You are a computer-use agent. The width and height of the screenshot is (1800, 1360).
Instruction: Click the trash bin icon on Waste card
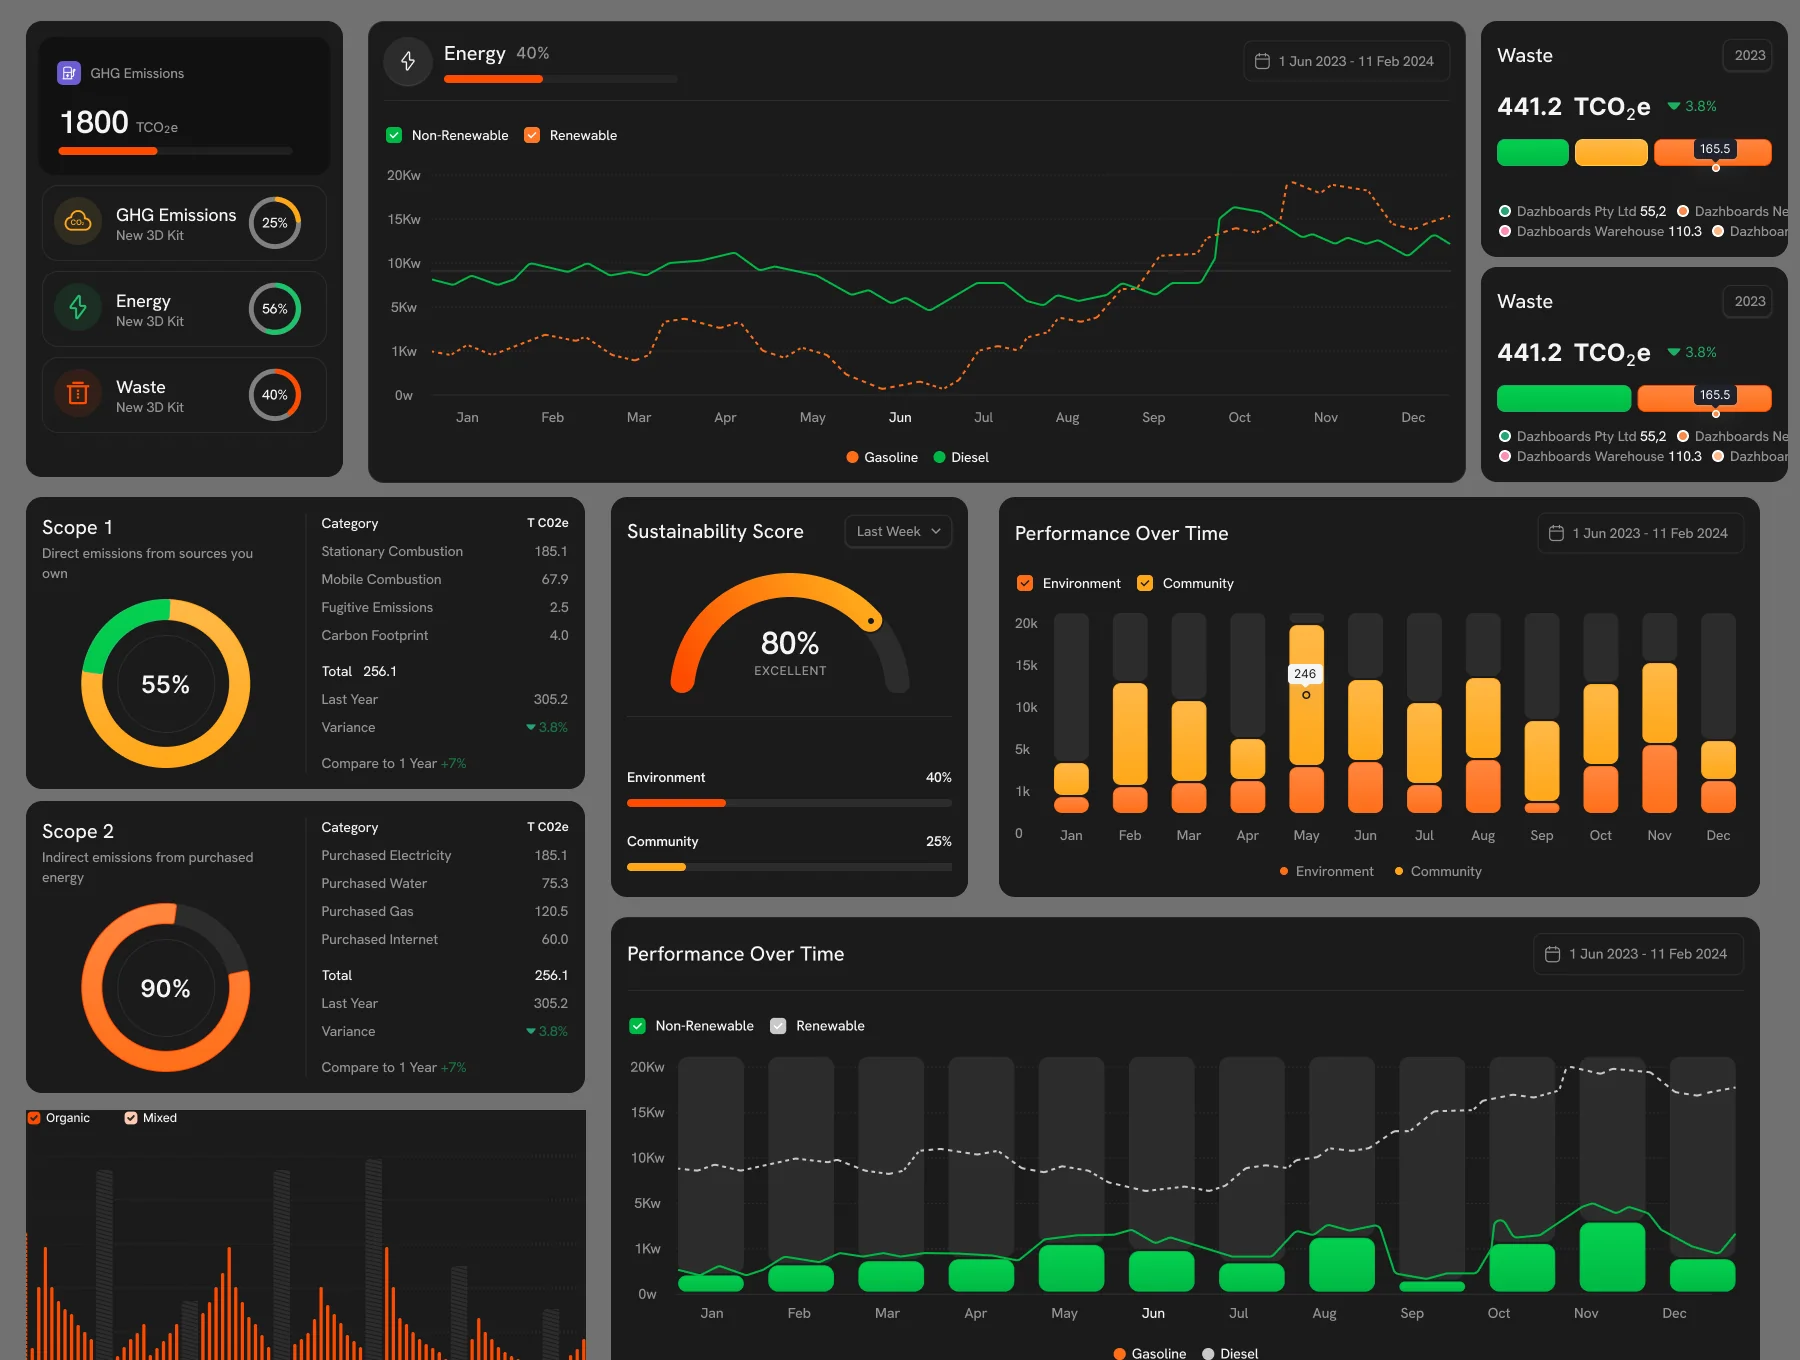78,394
